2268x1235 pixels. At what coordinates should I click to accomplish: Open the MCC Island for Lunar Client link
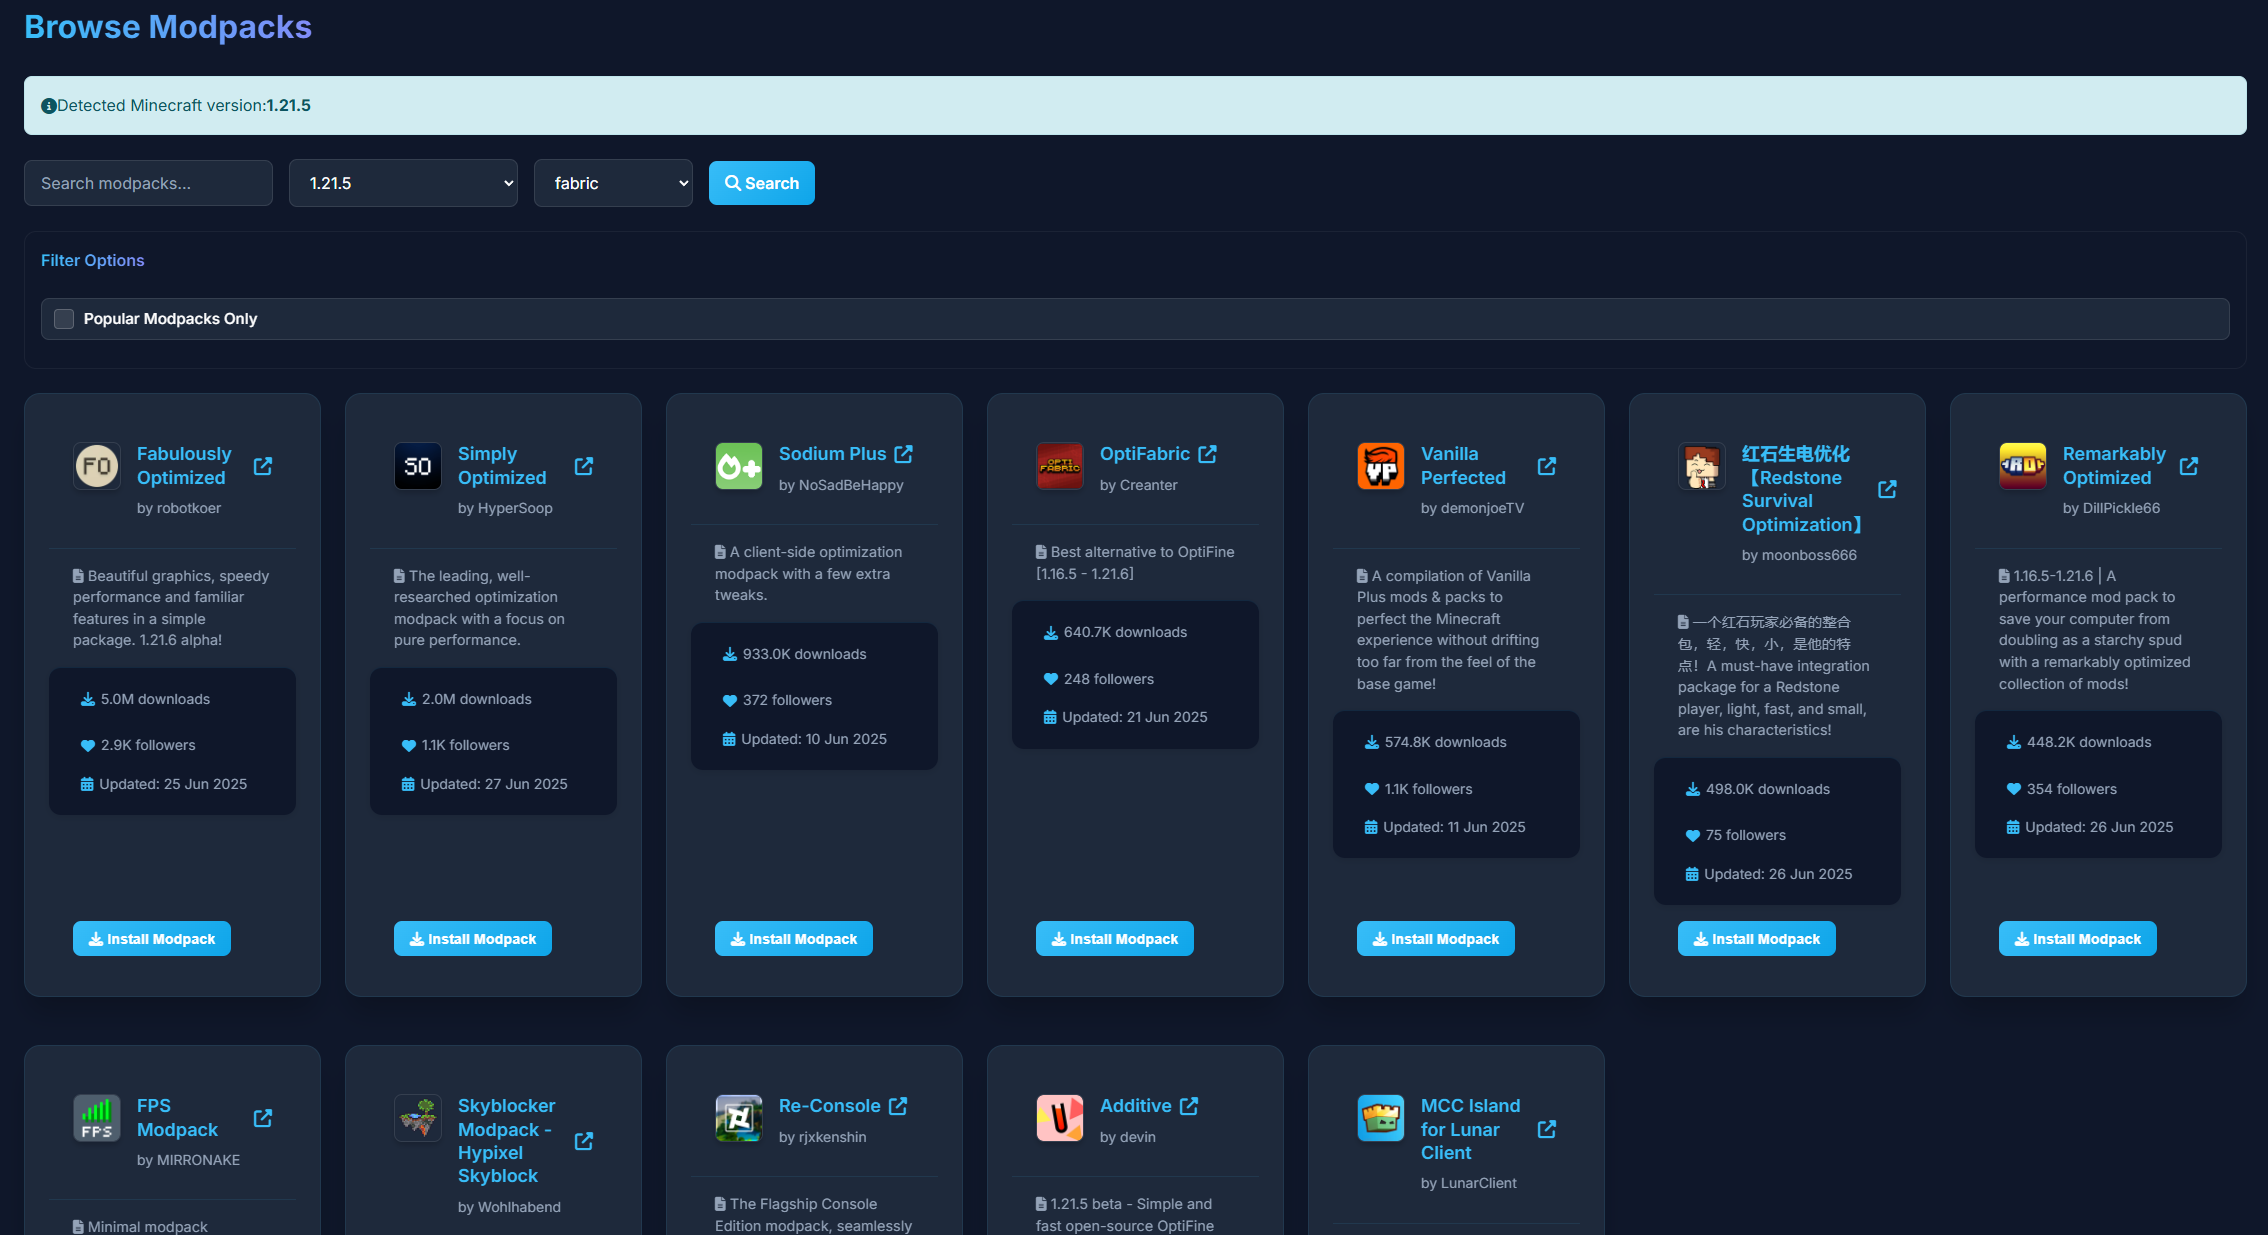[1470, 1129]
